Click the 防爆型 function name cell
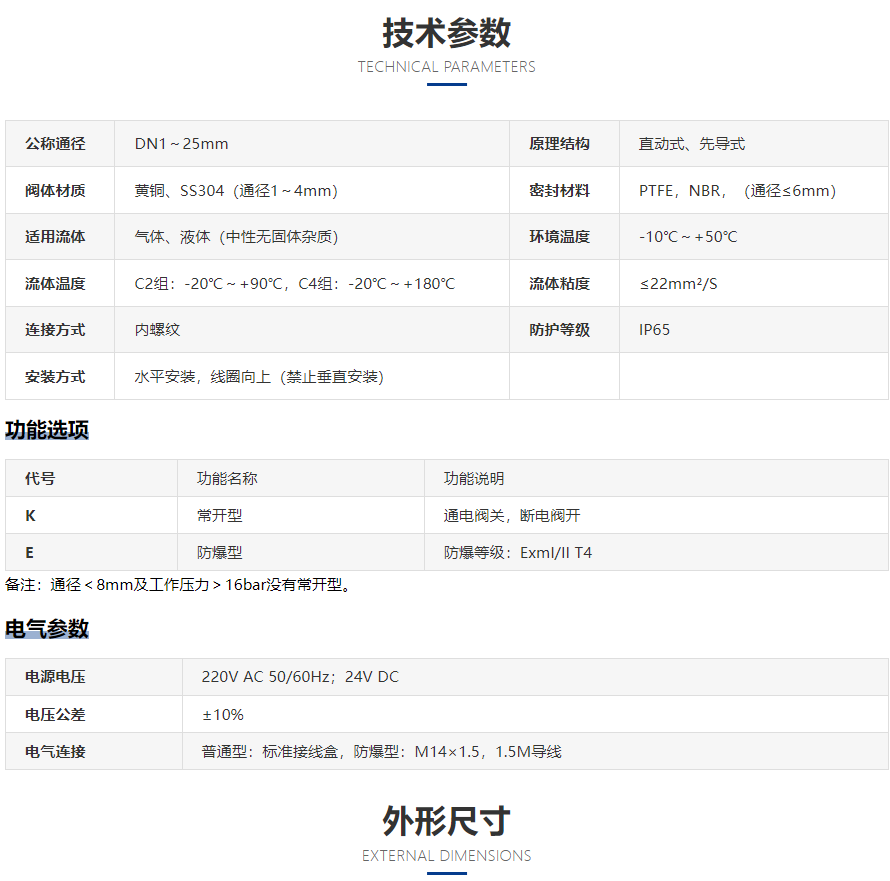 (x=220, y=552)
